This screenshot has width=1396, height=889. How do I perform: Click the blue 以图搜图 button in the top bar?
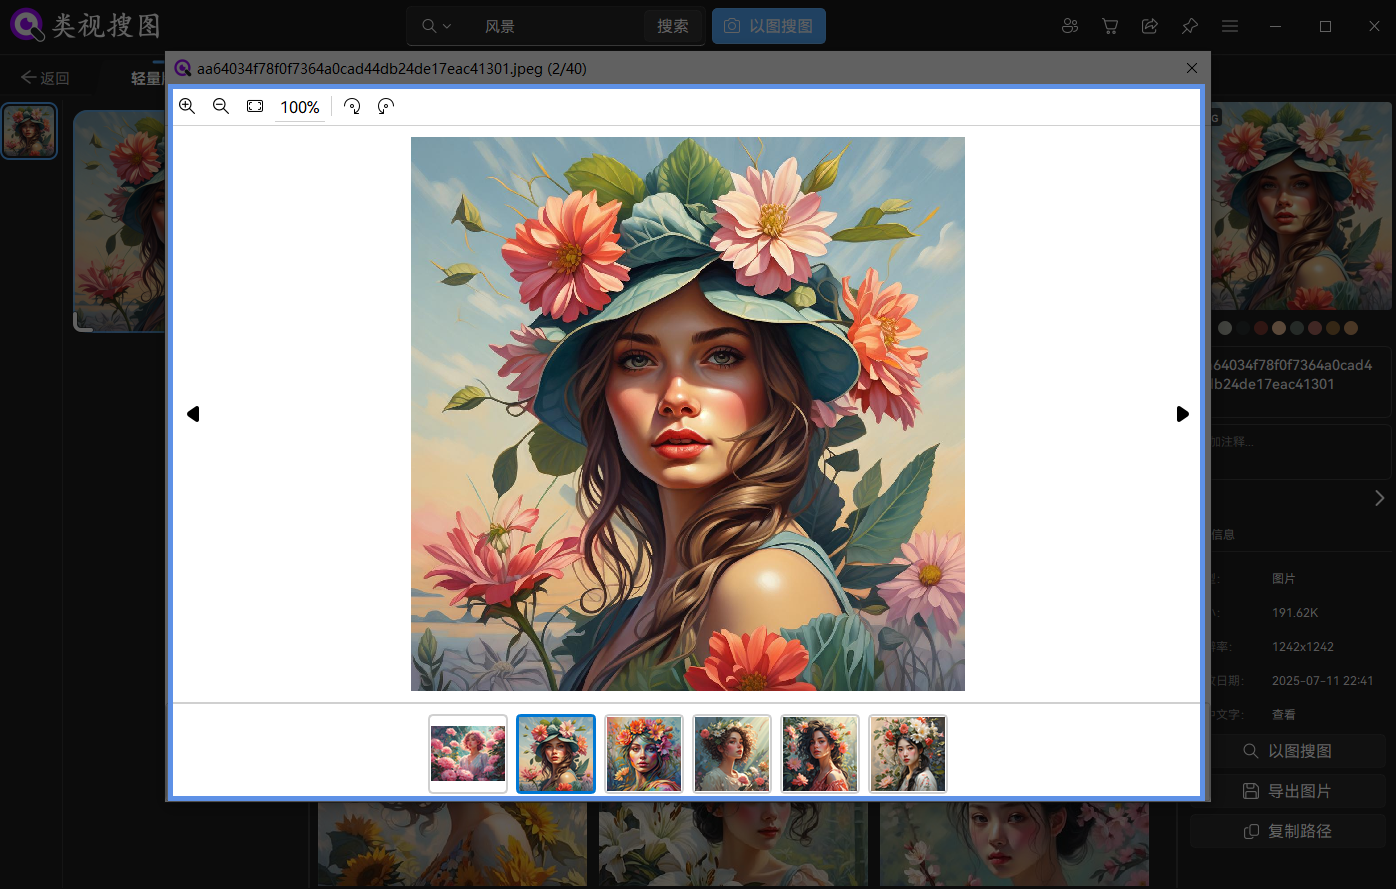(769, 26)
